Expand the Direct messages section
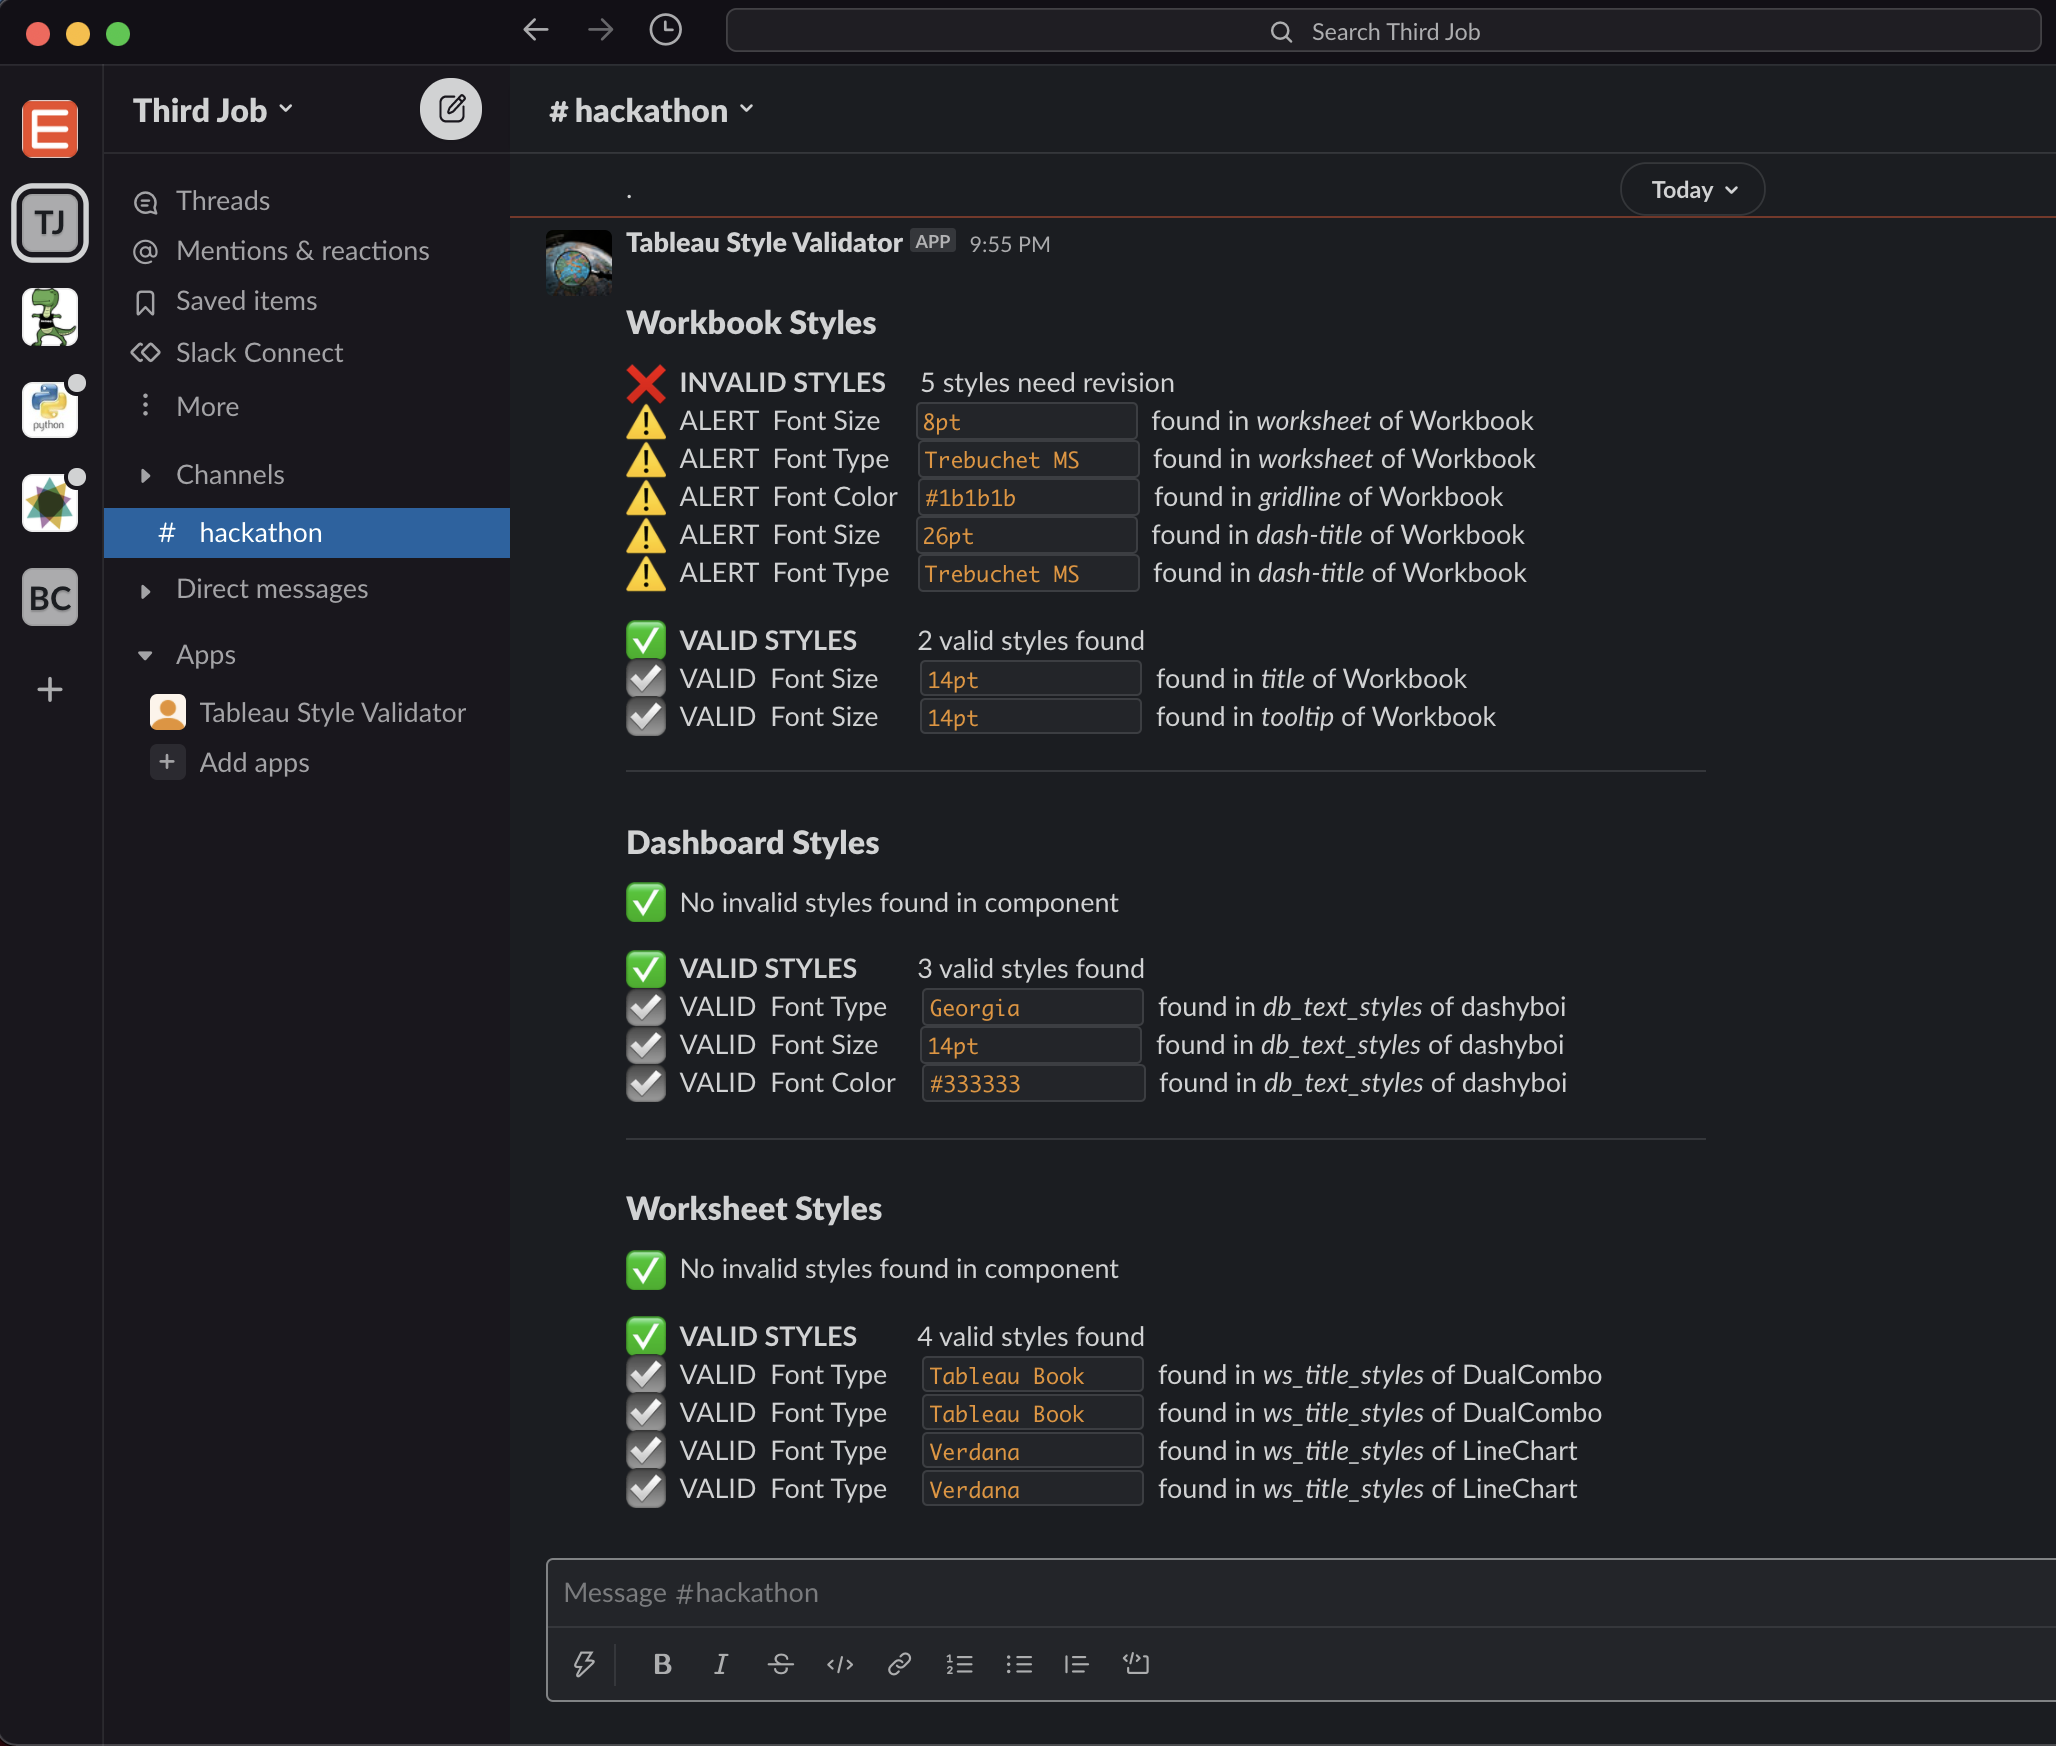 (x=146, y=590)
